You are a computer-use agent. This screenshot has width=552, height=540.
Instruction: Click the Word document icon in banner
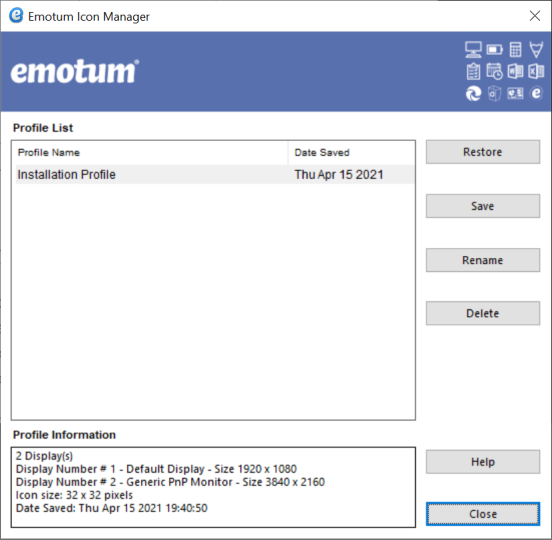pyautogui.click(x=515, y=71)
